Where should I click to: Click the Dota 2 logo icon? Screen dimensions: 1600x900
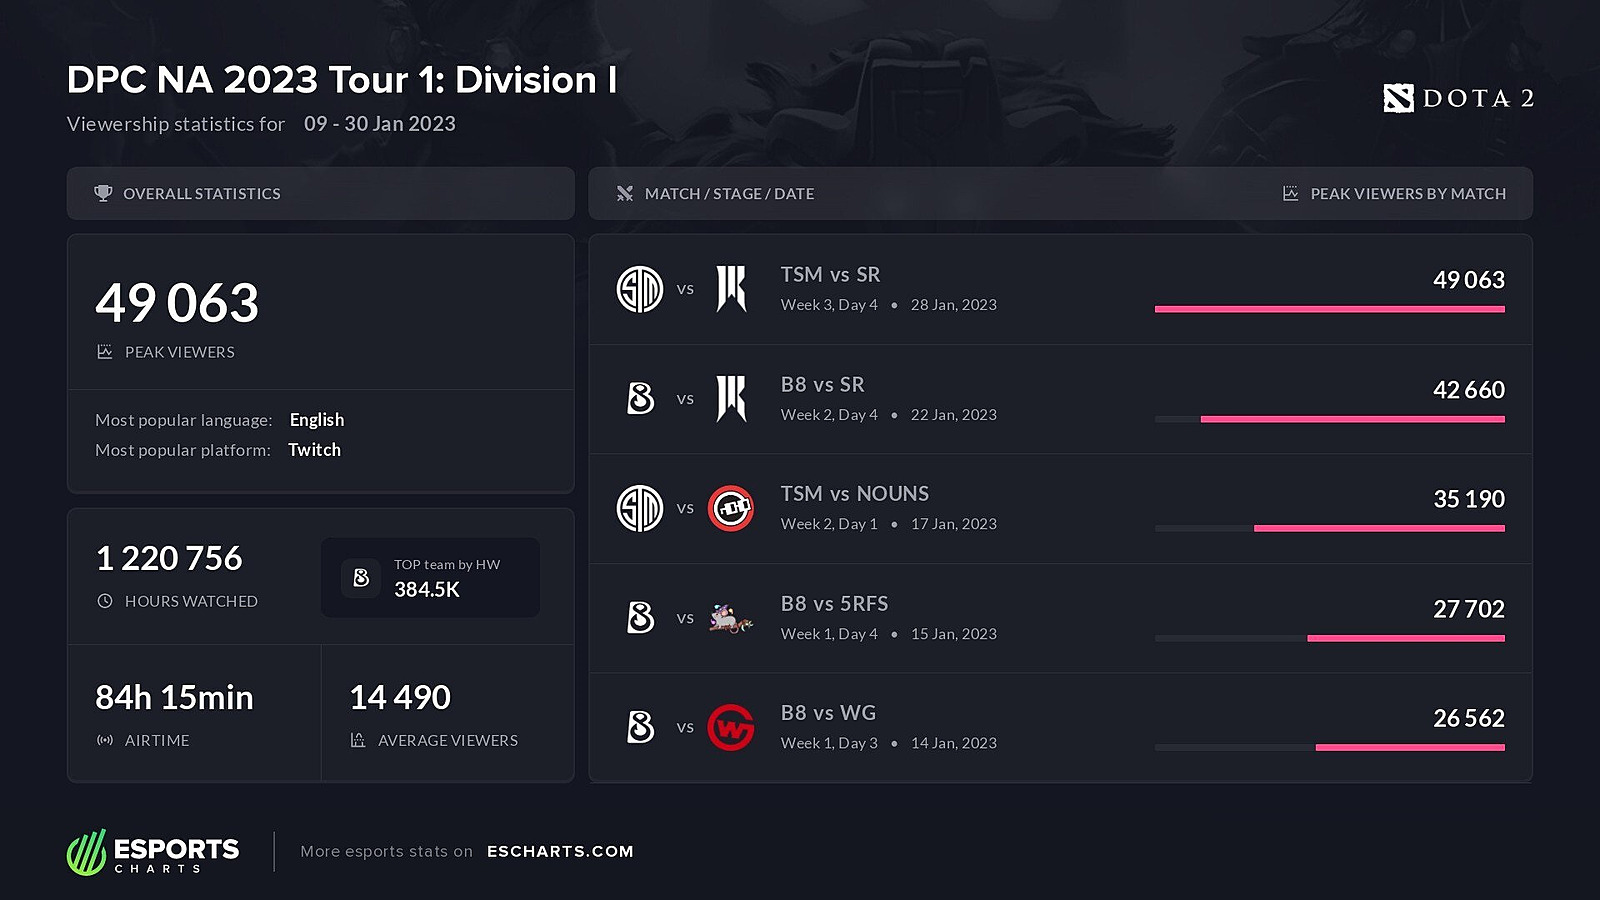[1398, 98]
